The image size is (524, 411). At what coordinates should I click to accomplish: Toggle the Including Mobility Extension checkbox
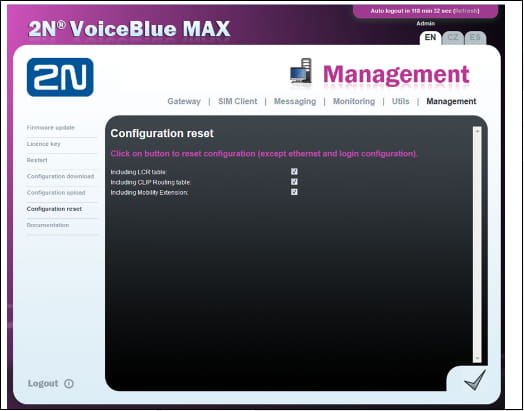pyautogui.click(x=294, y=192)
